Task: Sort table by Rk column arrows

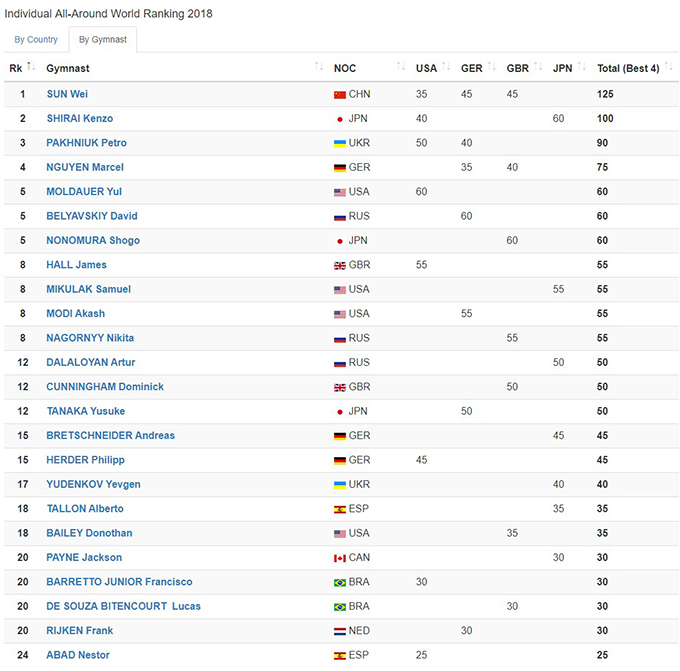Action: pyautogui.click(x=32, y=67)
